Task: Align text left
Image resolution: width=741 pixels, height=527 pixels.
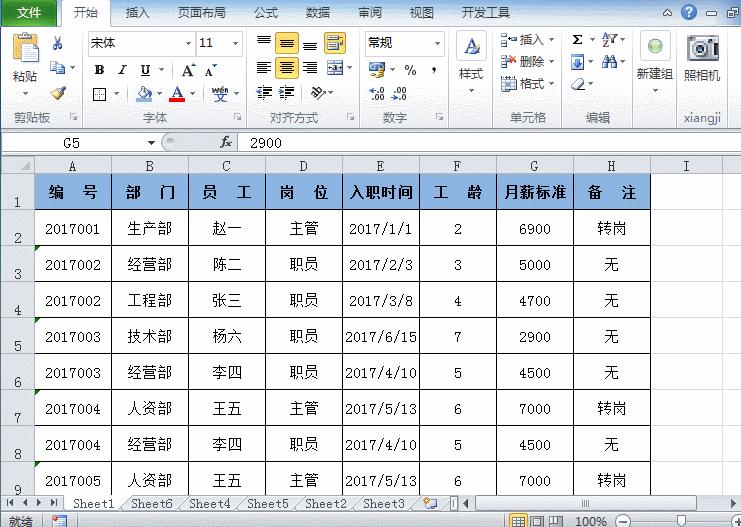Action: click(264, 68)
